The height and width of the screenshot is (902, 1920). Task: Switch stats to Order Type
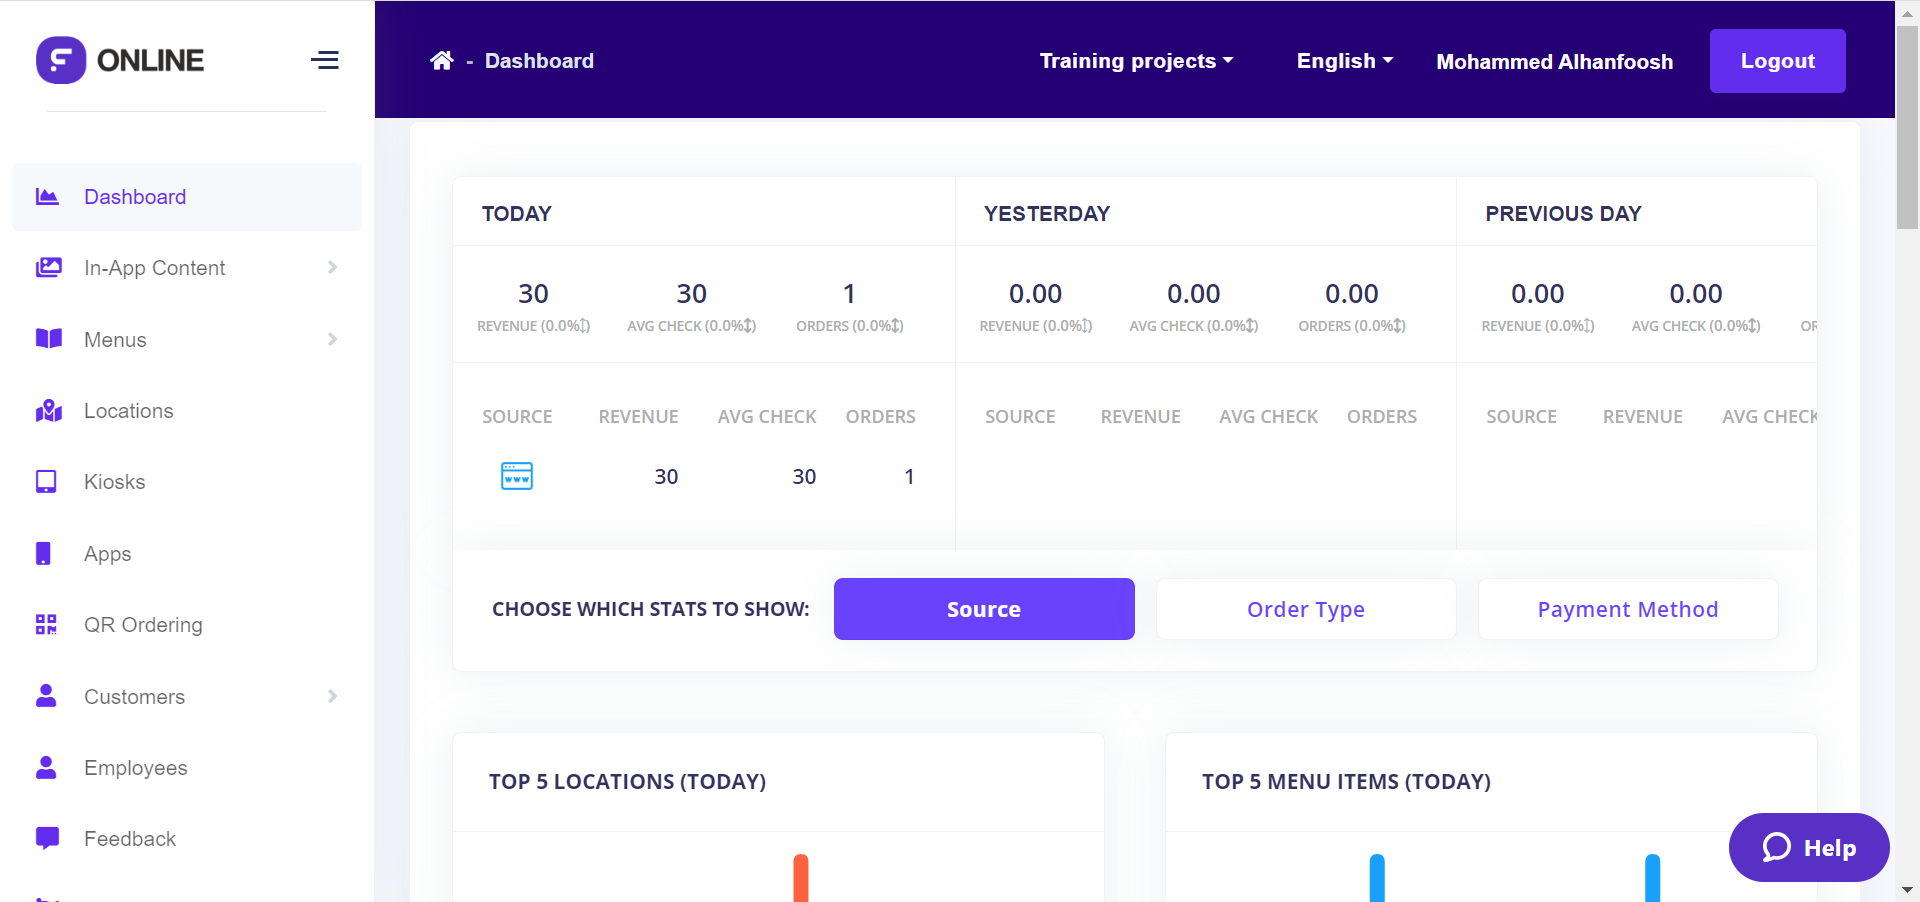click(x=1305, y=609)
